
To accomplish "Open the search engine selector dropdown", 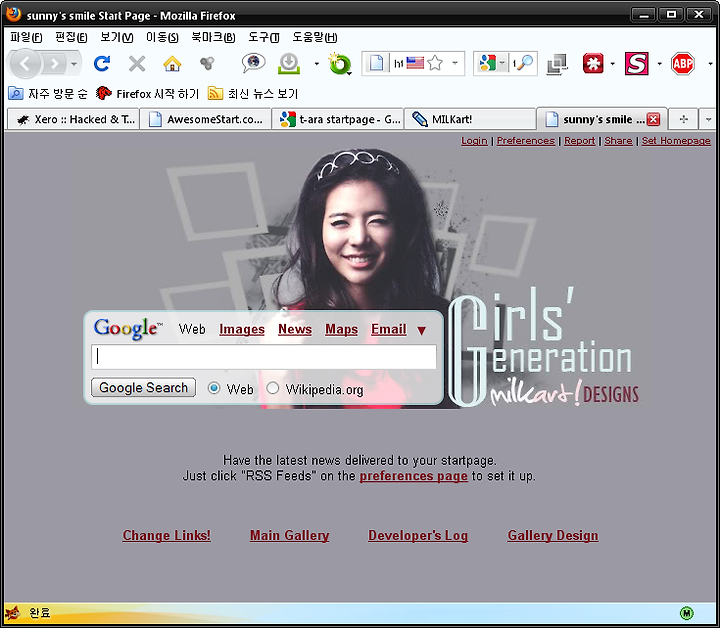I will click(502, 63).
